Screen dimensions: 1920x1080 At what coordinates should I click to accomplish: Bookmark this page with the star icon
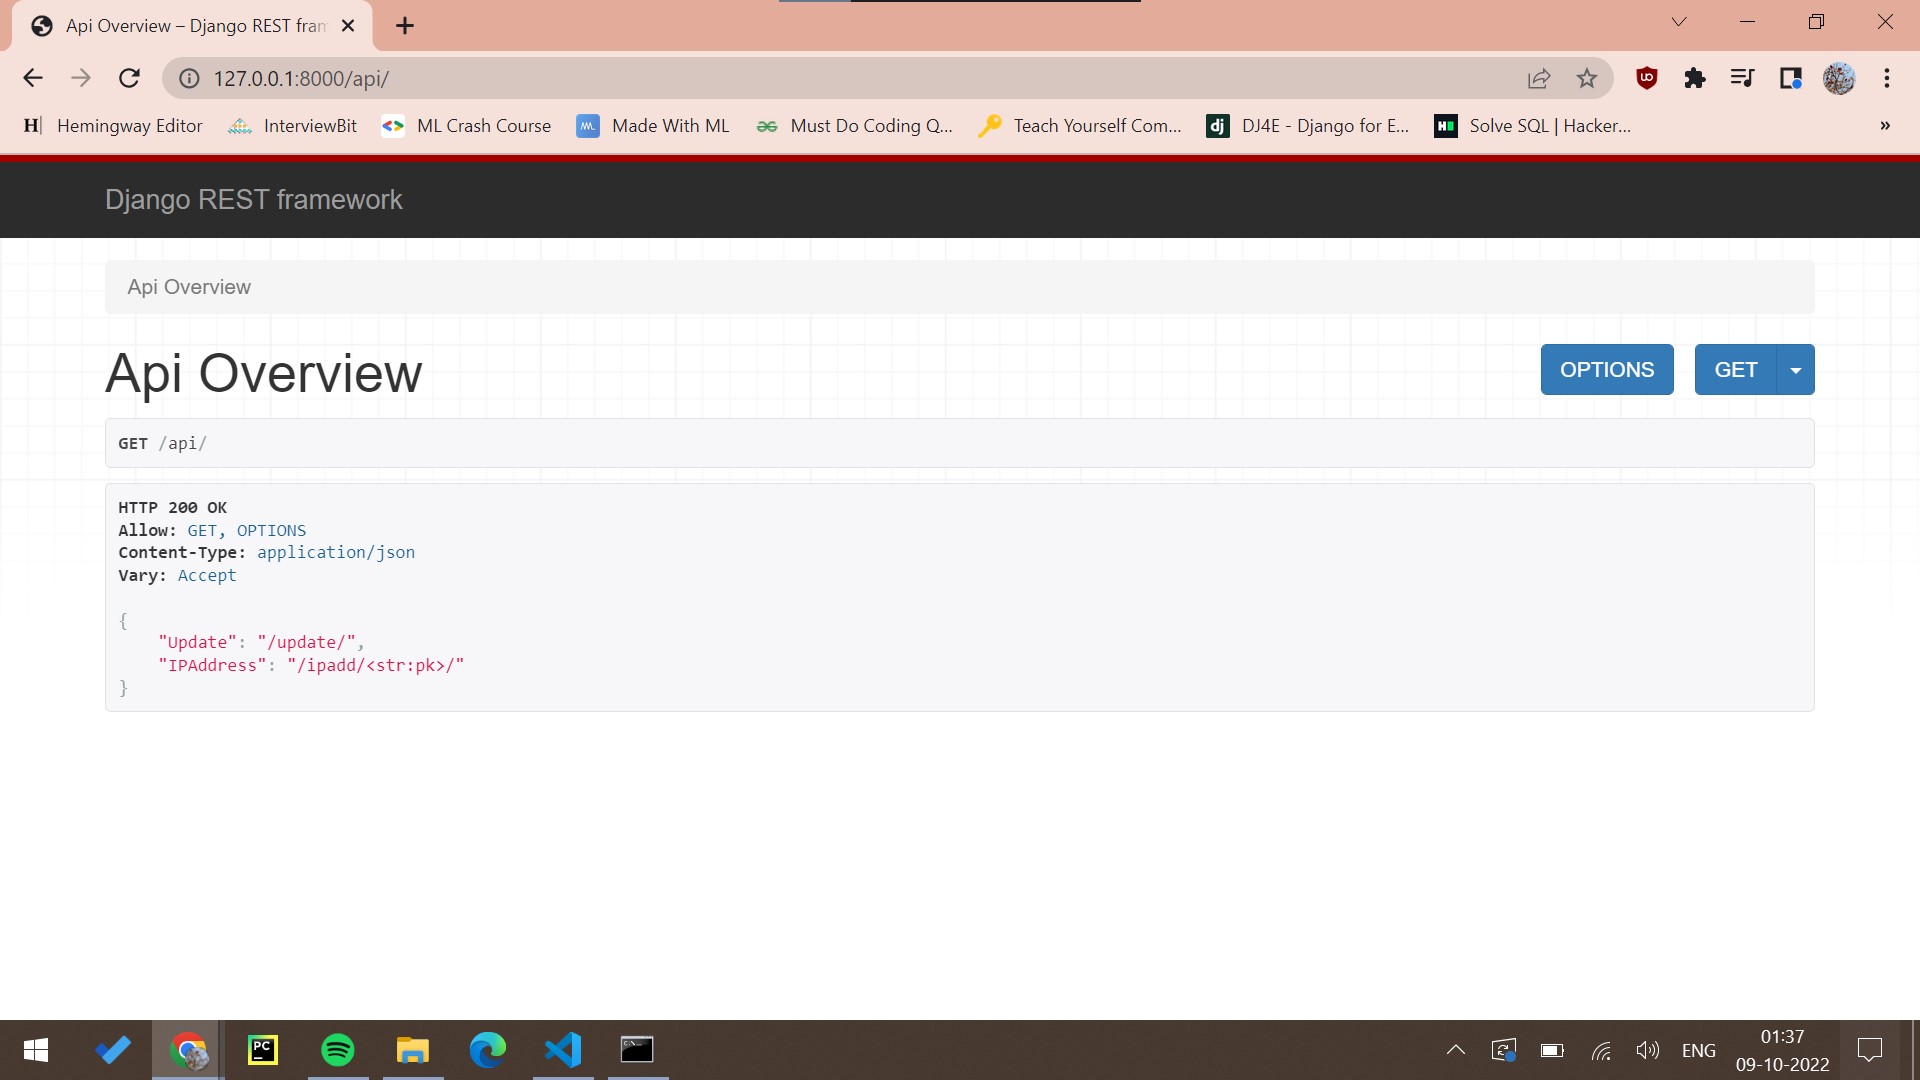click(x=1587, y=78)
